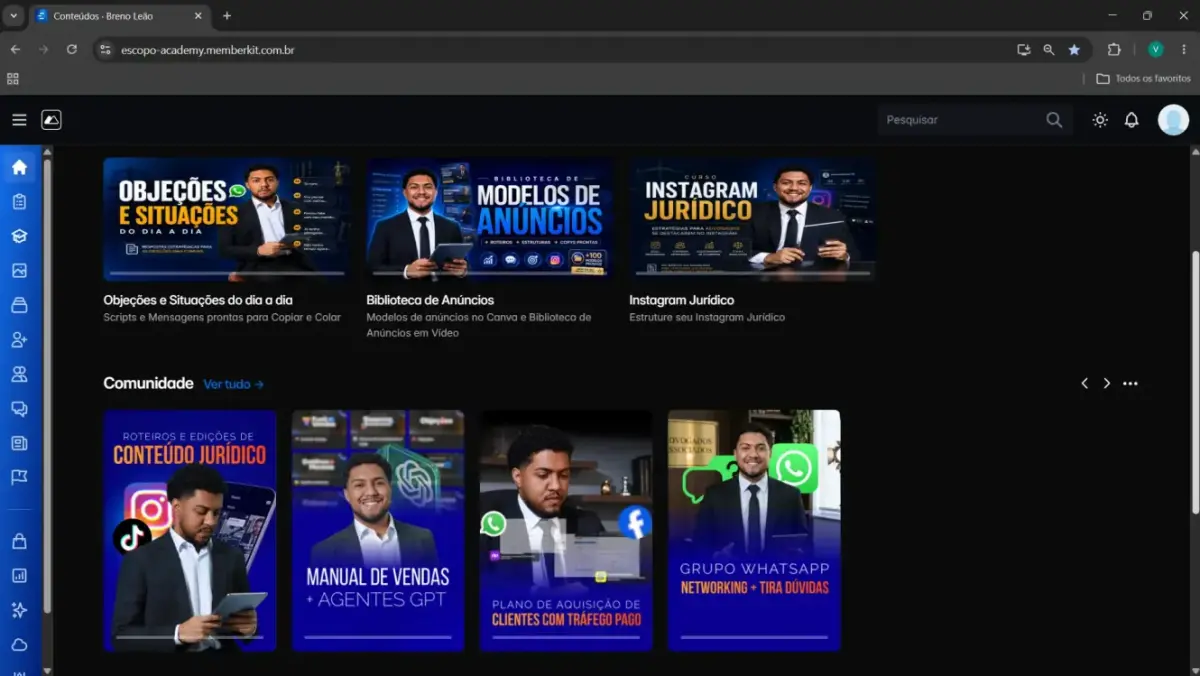
Task: Go to Home in the sidebar
Action: (x=19, y=167)
